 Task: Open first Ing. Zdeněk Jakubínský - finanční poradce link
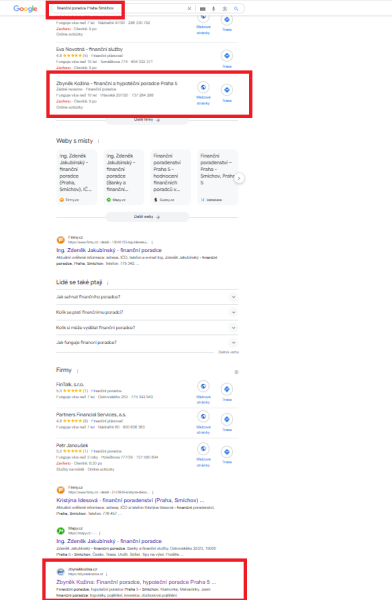(109, 250)
